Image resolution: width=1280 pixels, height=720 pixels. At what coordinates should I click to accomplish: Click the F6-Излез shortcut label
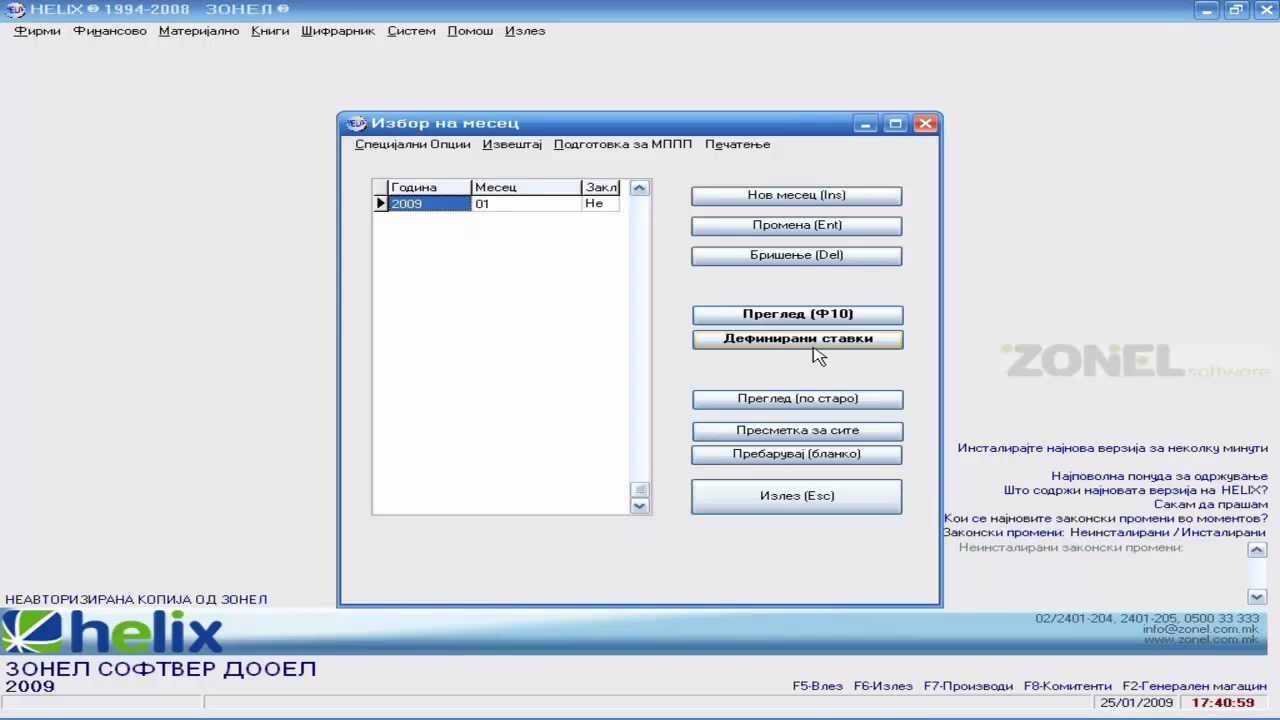point(883,686)
